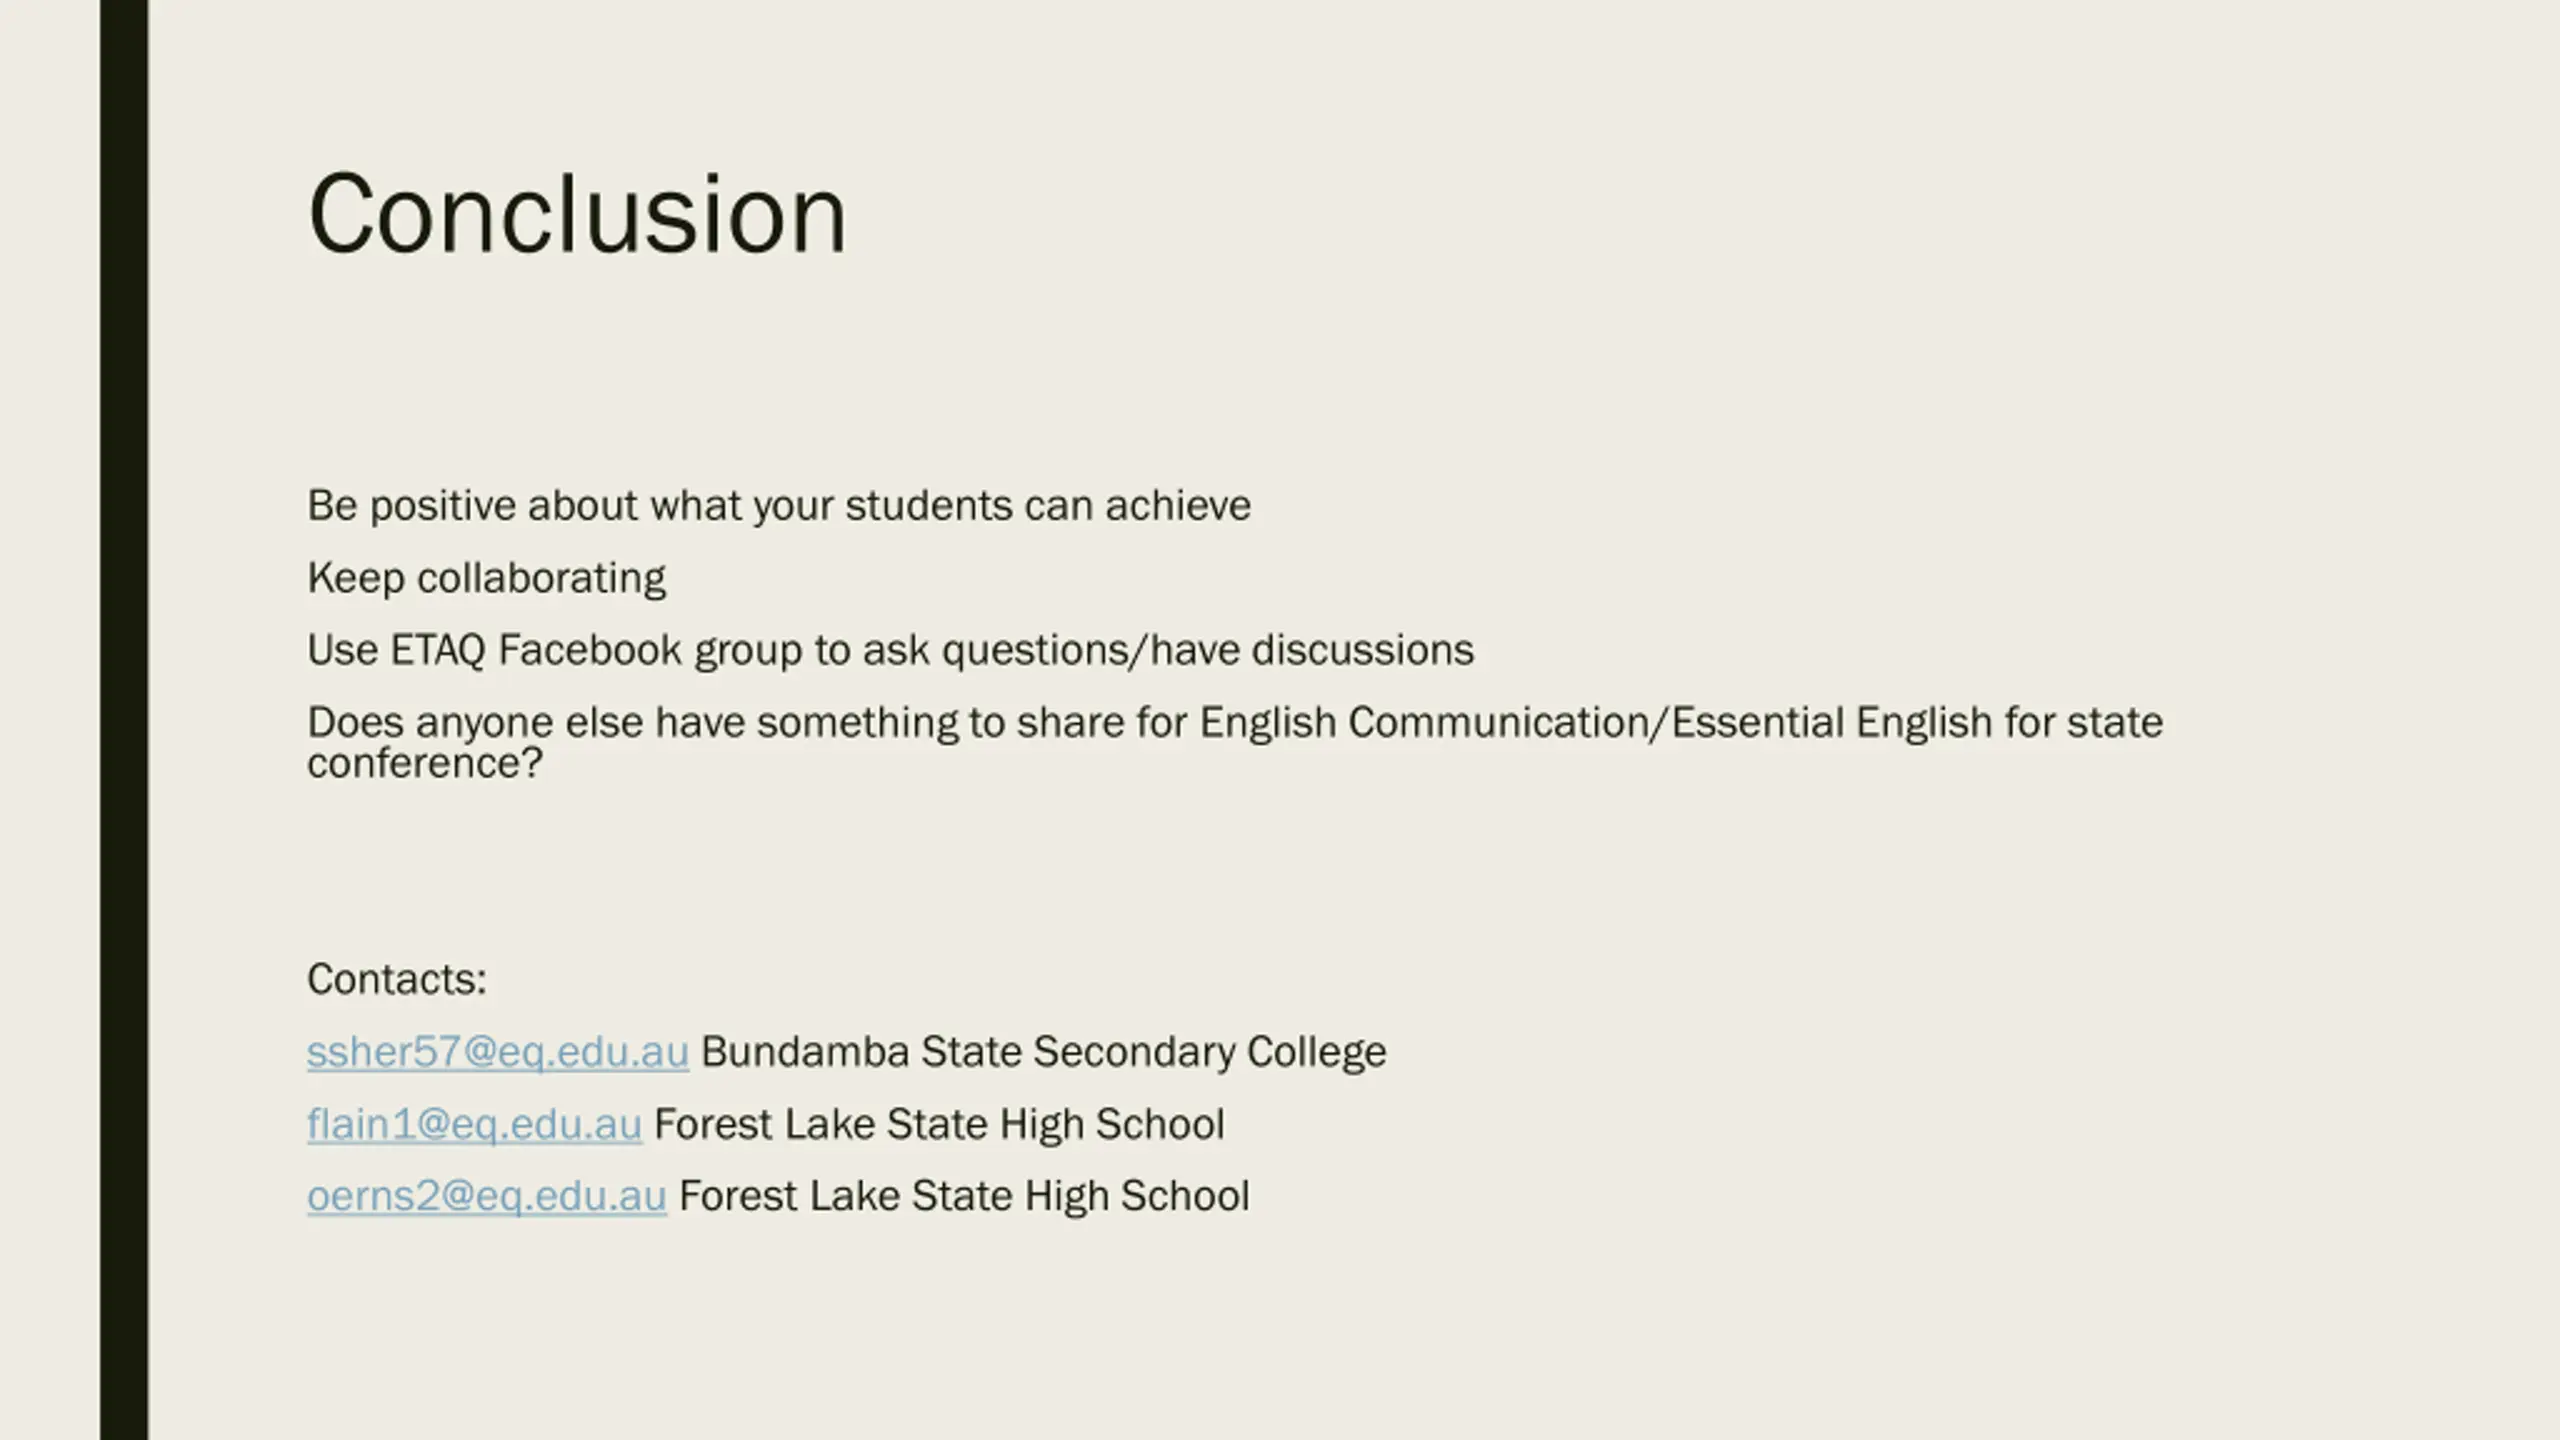Open the flain1@eq.edu.au email link

pos(474,1124)
